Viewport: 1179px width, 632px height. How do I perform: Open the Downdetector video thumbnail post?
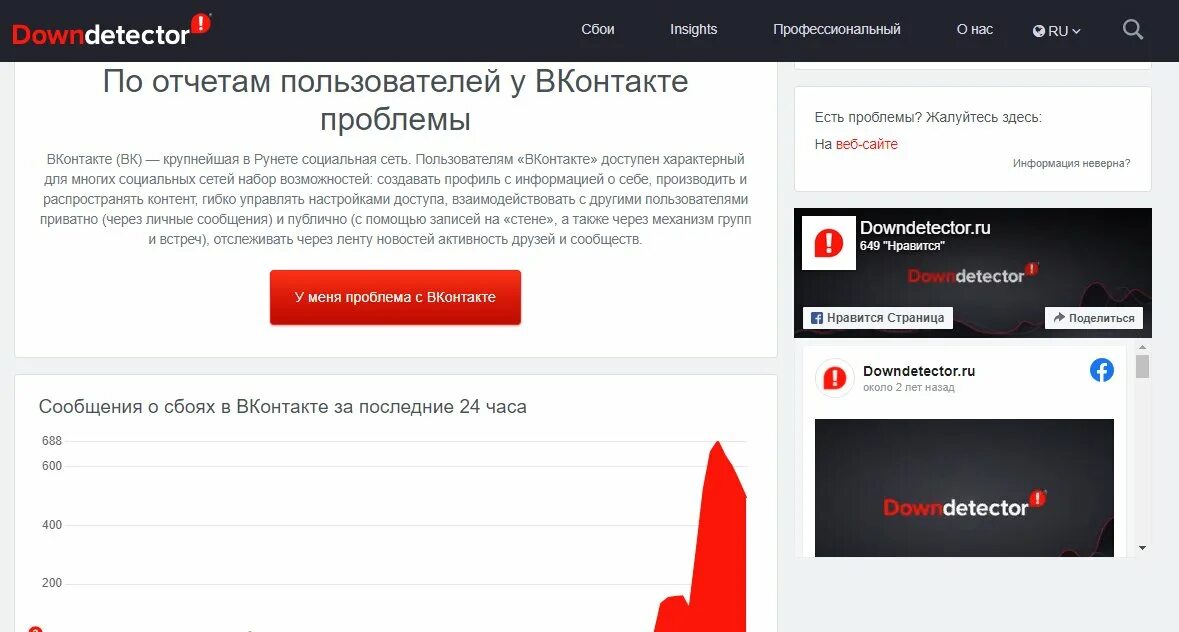click(964, 488)
